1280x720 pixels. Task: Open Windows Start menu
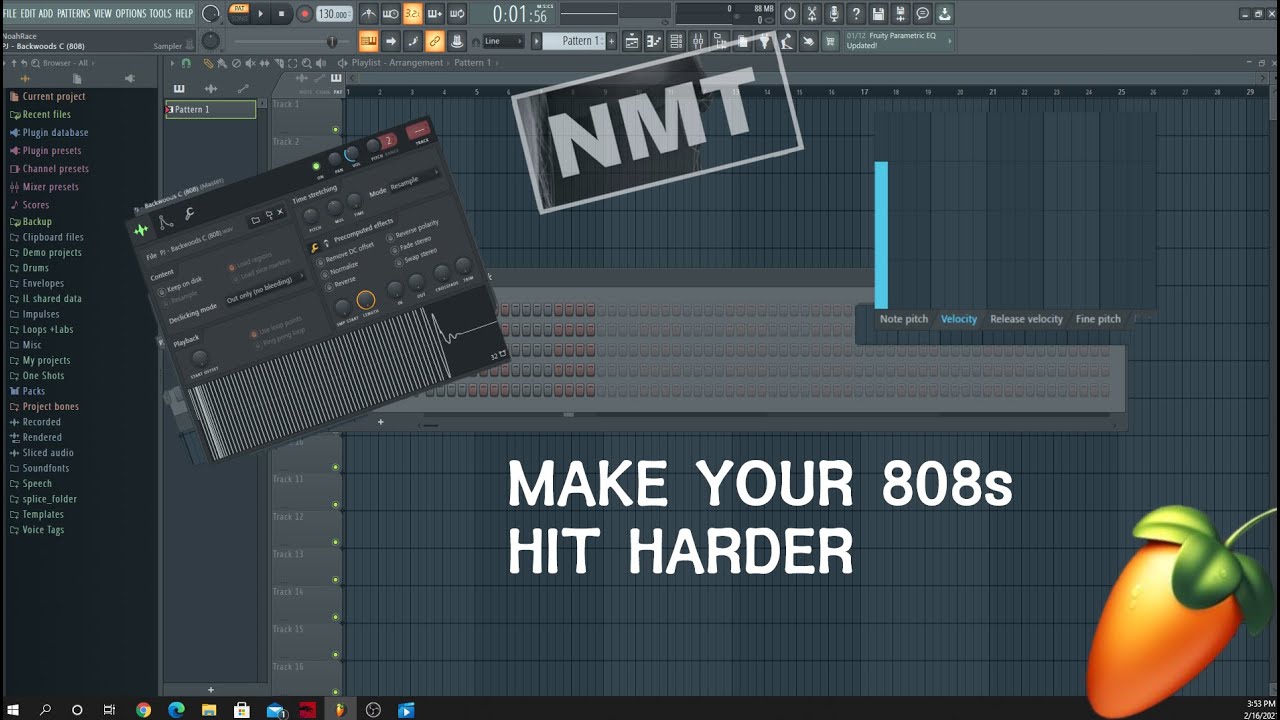click(x=13, y=710)
